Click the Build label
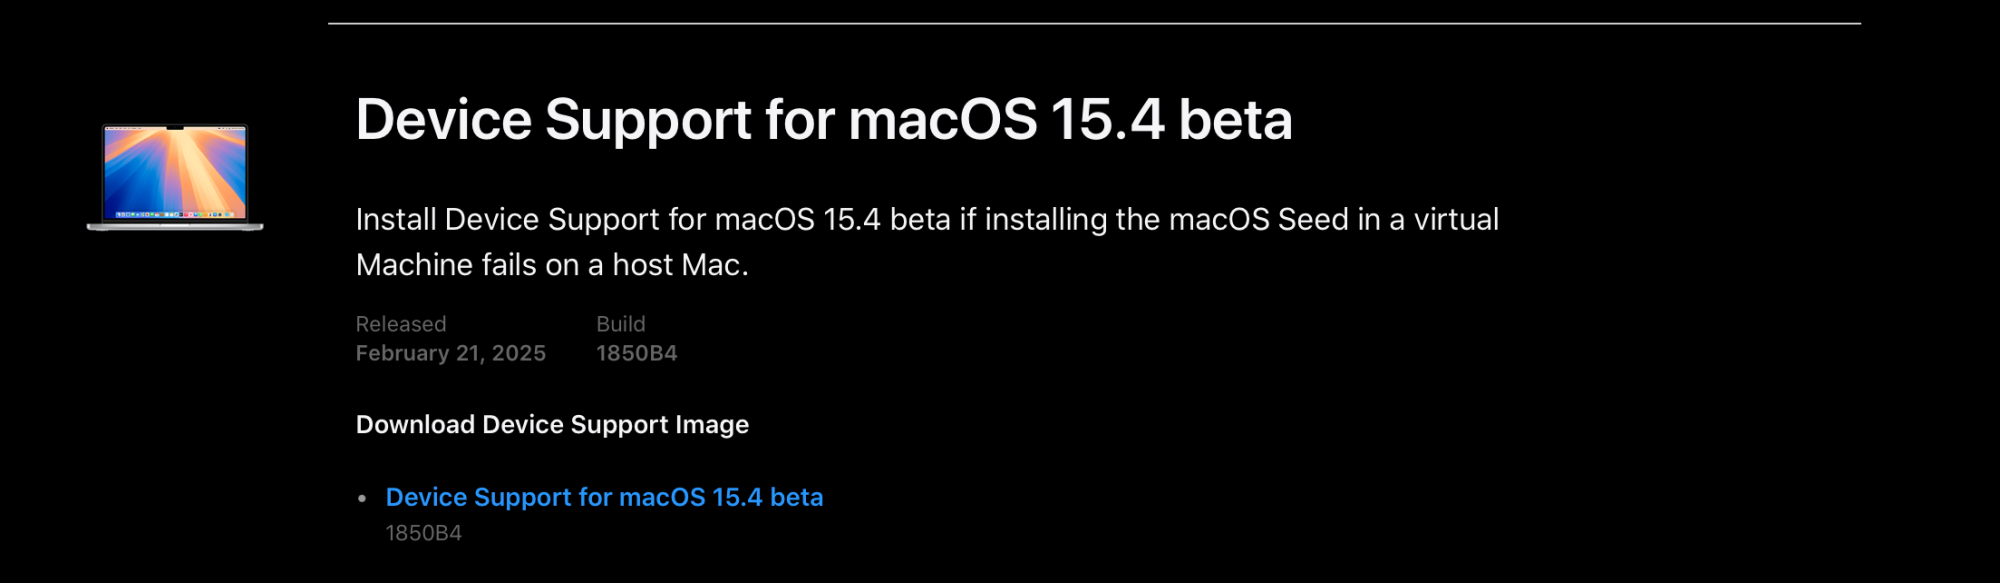The height and width of the screenshot is (583, 2000). click(x=620, y=324)
